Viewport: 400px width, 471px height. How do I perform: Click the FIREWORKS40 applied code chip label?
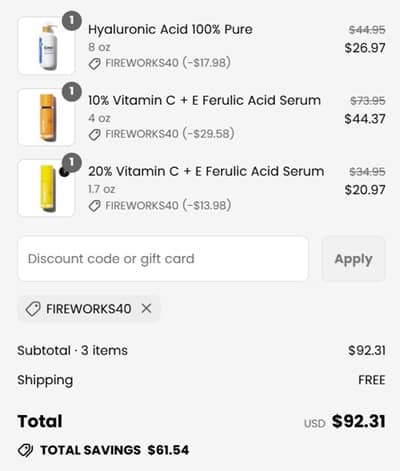[89, 309]
